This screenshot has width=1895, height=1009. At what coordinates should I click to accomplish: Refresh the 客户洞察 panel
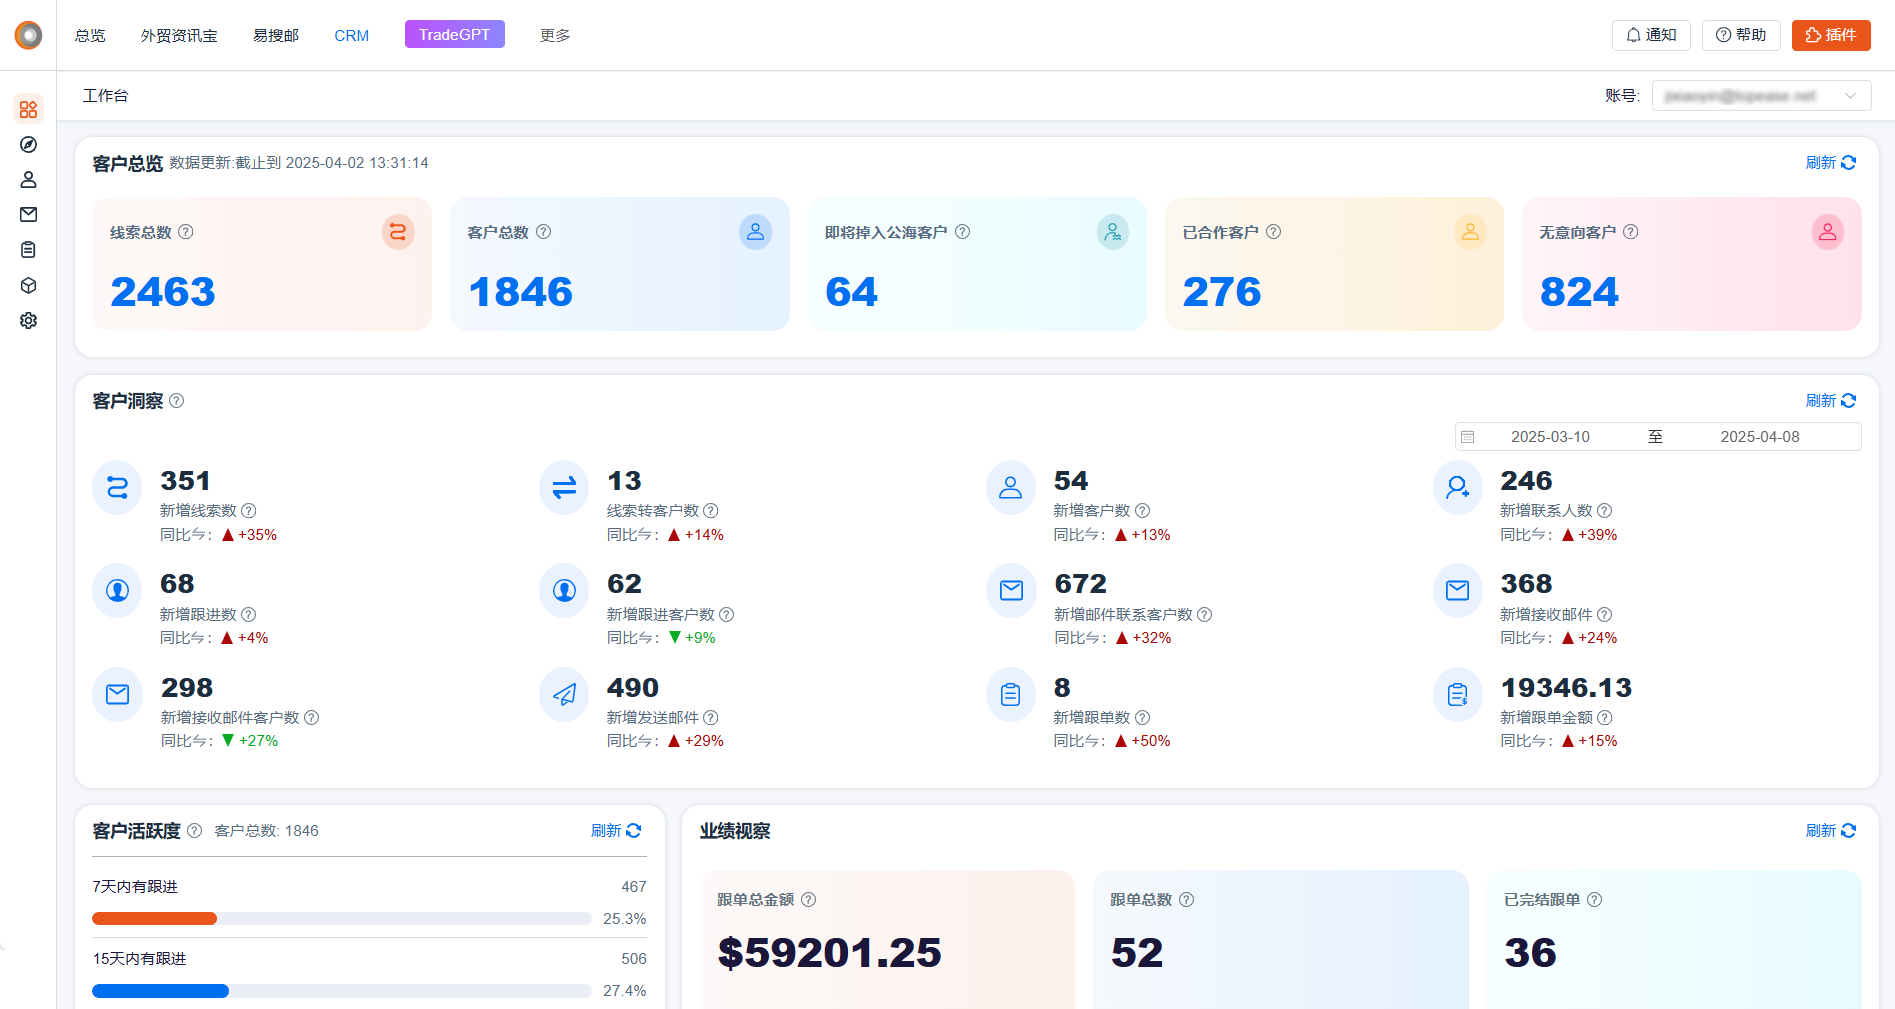pos(1830,400)
